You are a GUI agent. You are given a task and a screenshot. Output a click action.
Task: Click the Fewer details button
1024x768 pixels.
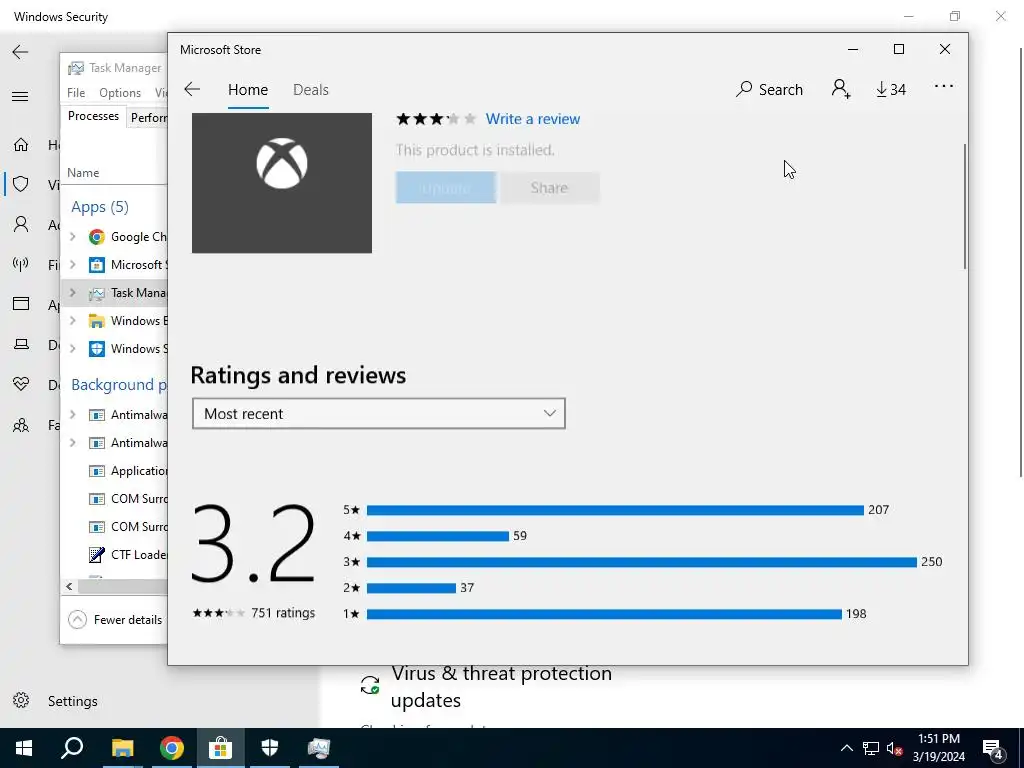click(116, 619)
